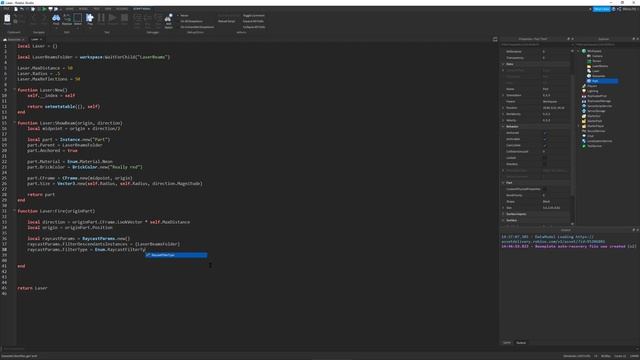Image resolution: width=640 pixels, height=360 pixels.
Task: Toggle the Archivable property checkbox
Action: click(544, 139)
